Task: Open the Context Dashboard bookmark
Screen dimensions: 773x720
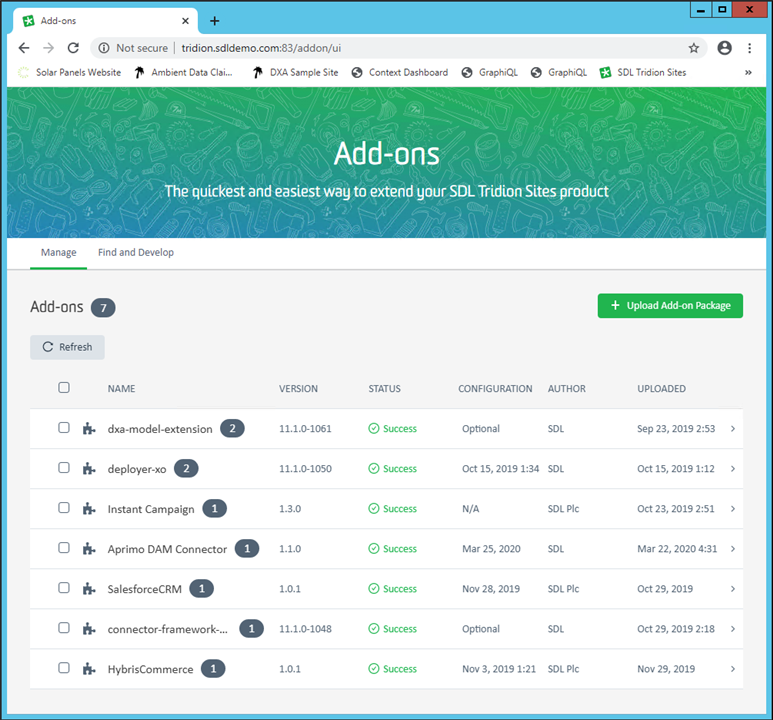Action: coord(400,72)
